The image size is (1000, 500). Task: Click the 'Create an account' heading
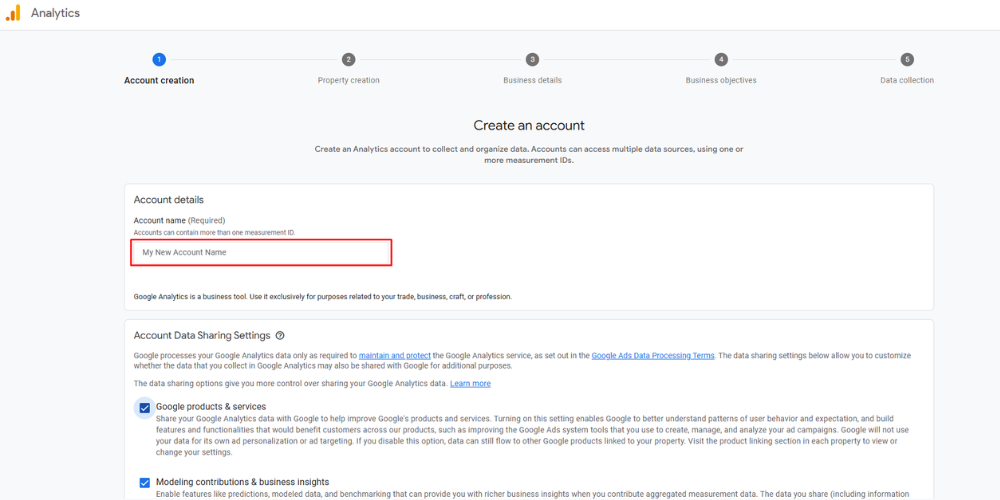click(529, 125)
